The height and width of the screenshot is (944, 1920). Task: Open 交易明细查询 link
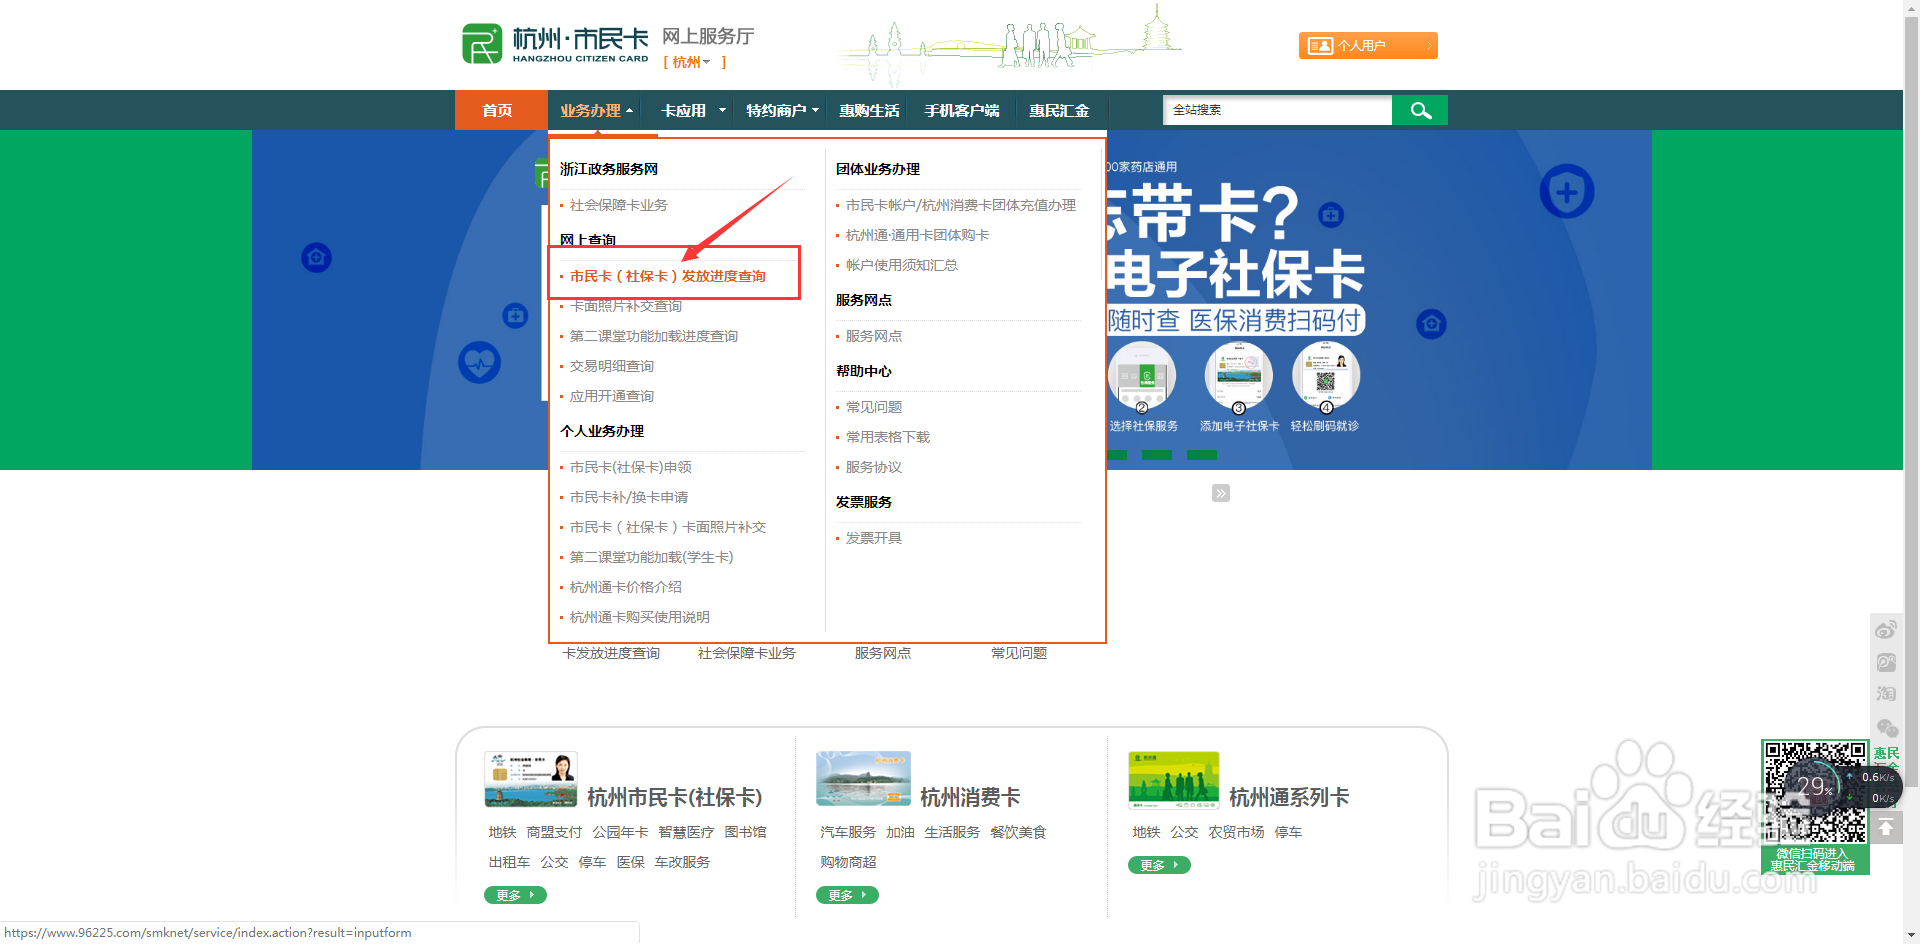[x=612, y=366]
